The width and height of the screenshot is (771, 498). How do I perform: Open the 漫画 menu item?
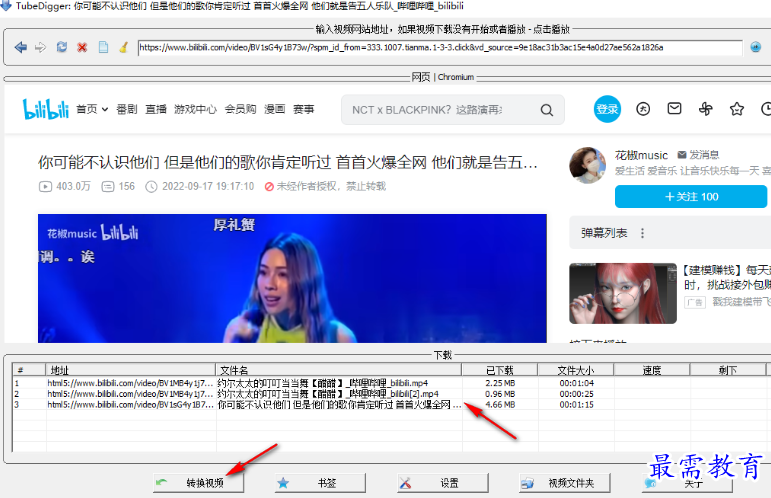tap(274, 109)
